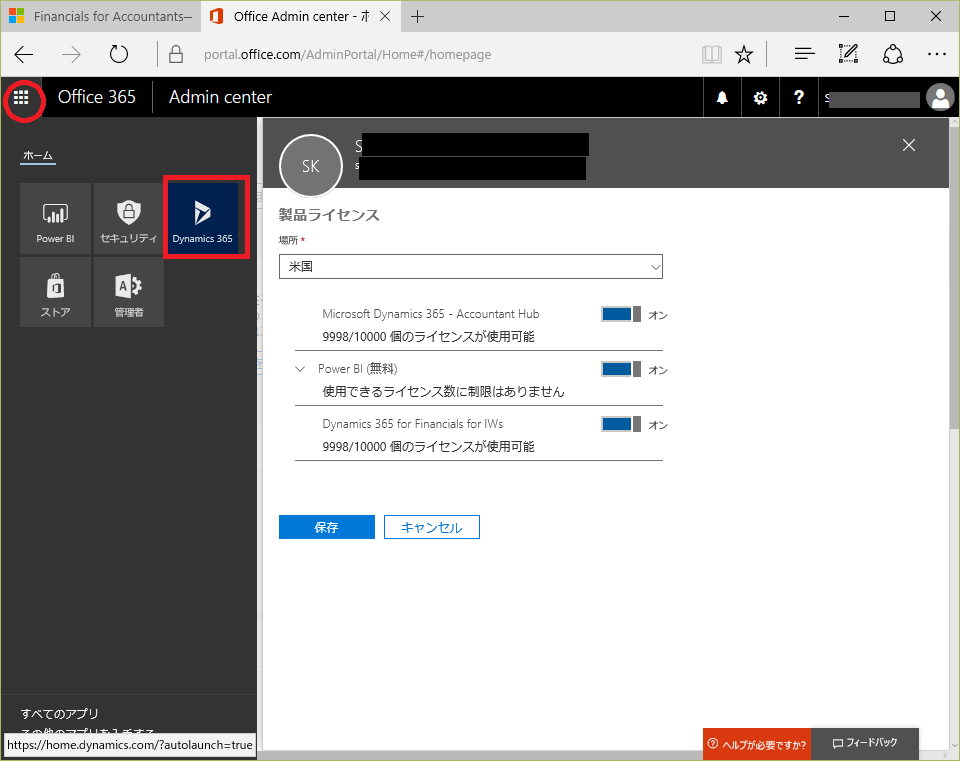Open the 管理者 admin tile
This screenshot has width=960, height=761.
pos(128,292)
